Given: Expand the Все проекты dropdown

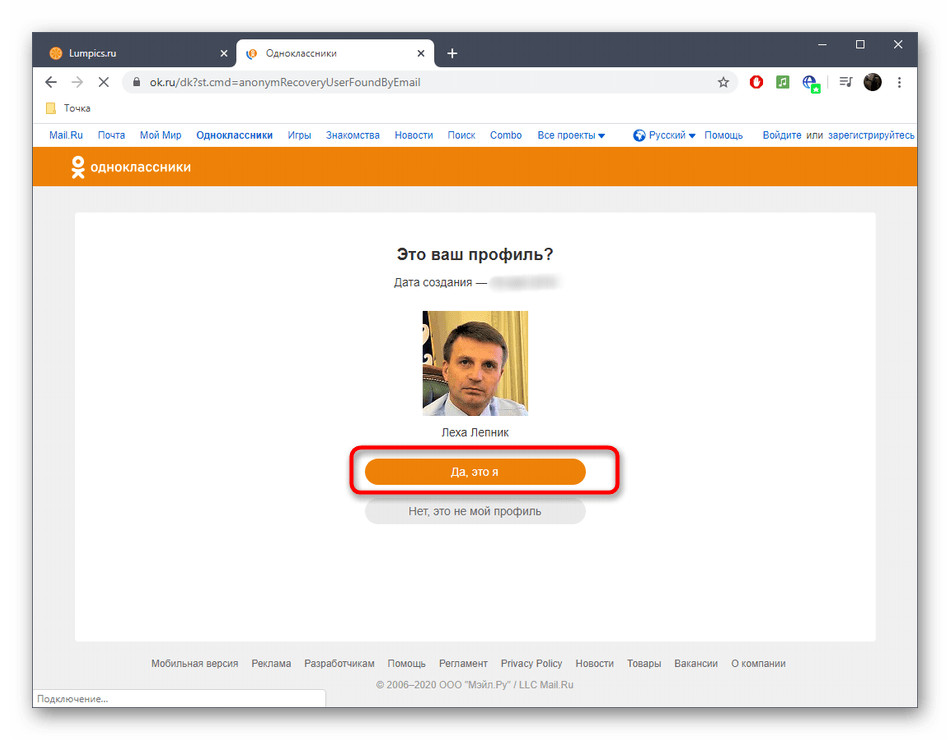Looking at the screenshot, I should 571,134.
